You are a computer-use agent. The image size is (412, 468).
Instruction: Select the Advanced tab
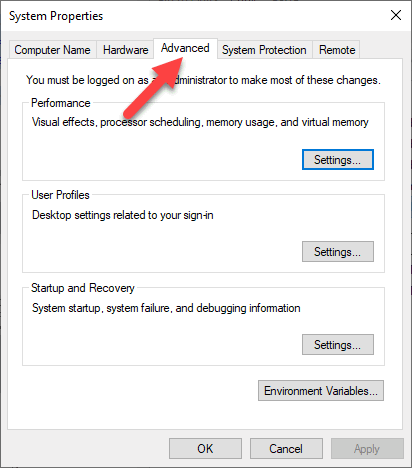click(x=185, y=48)
